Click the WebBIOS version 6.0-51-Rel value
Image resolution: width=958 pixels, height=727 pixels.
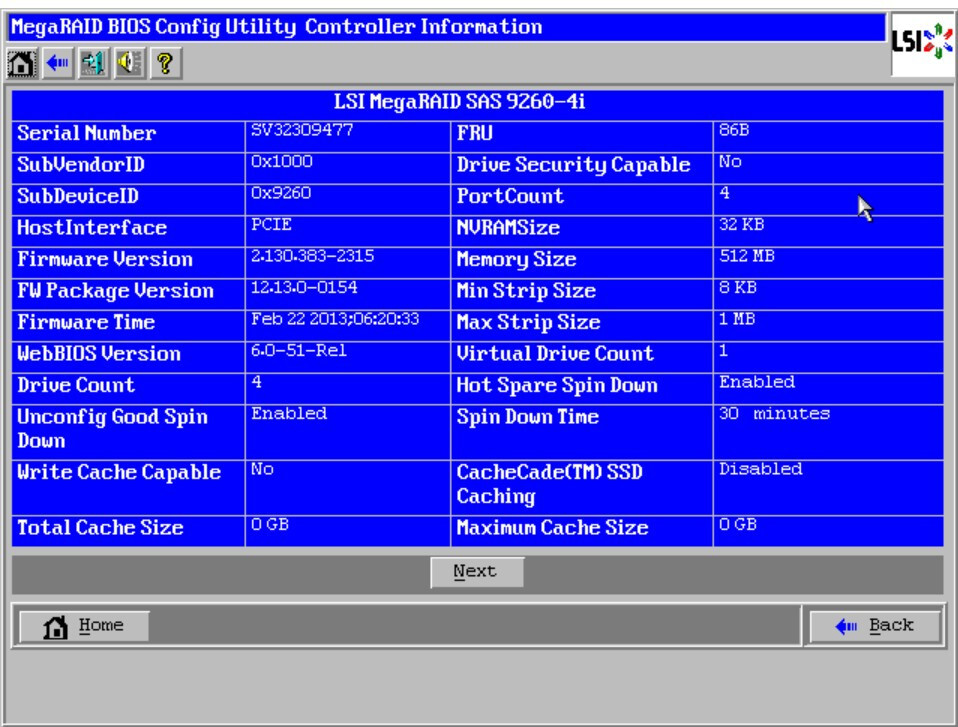point(299,351)
